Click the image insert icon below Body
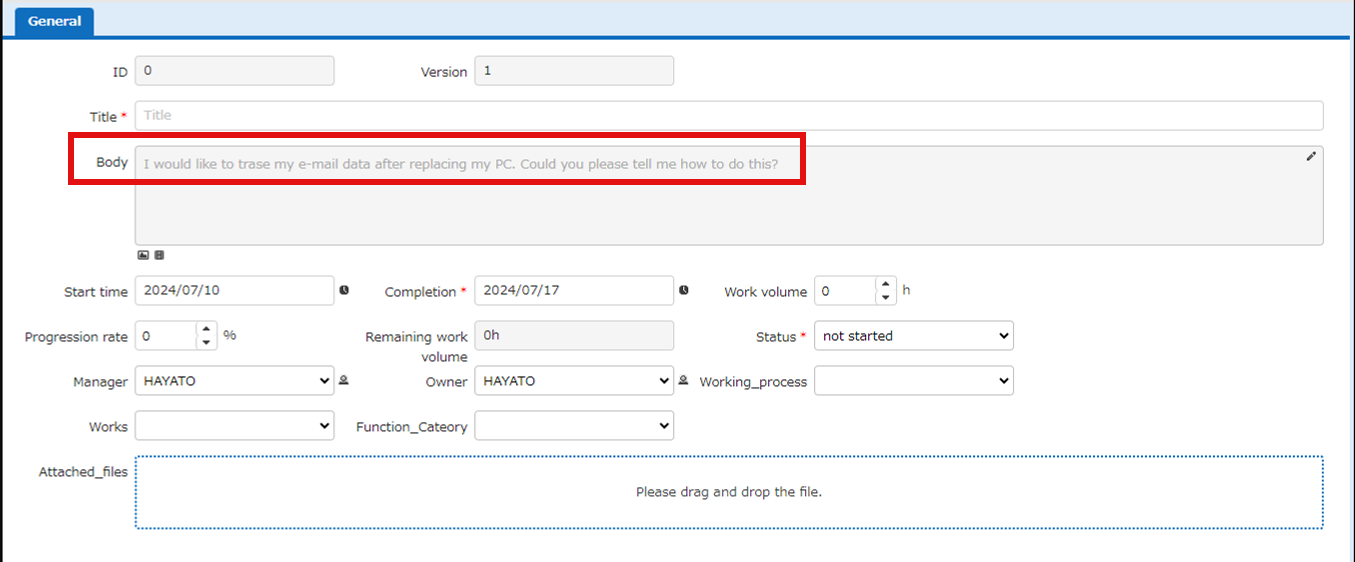The width and height of the screenshot is (1355, 562). pos(143,255)
